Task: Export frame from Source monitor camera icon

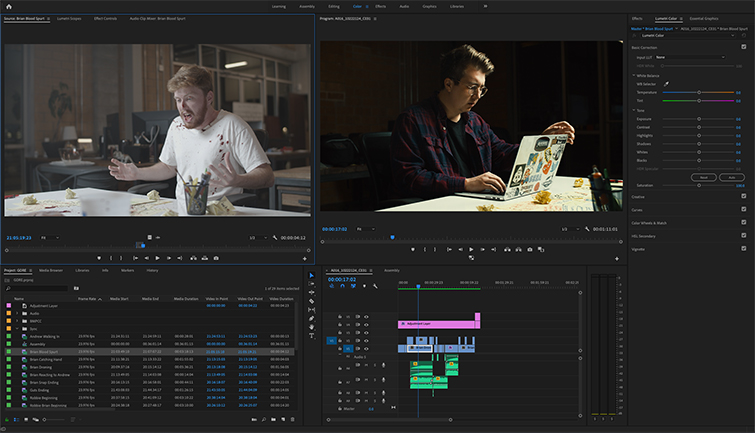Action: (216, 258)
